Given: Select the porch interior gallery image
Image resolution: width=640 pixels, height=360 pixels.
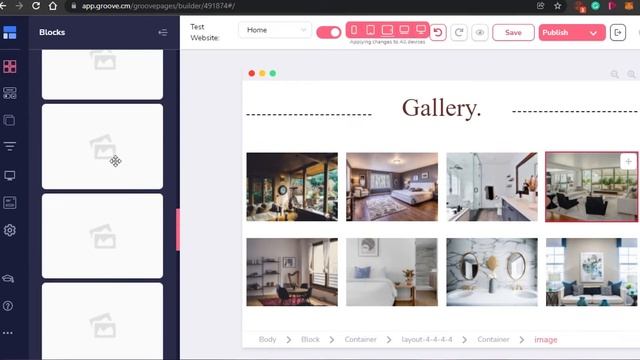Looking at the screenshot, I should tap(292, 187).
